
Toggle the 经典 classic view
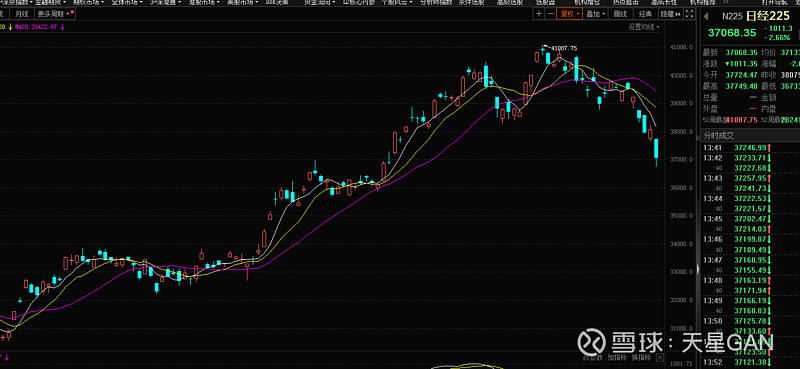(x=645, y=14)
